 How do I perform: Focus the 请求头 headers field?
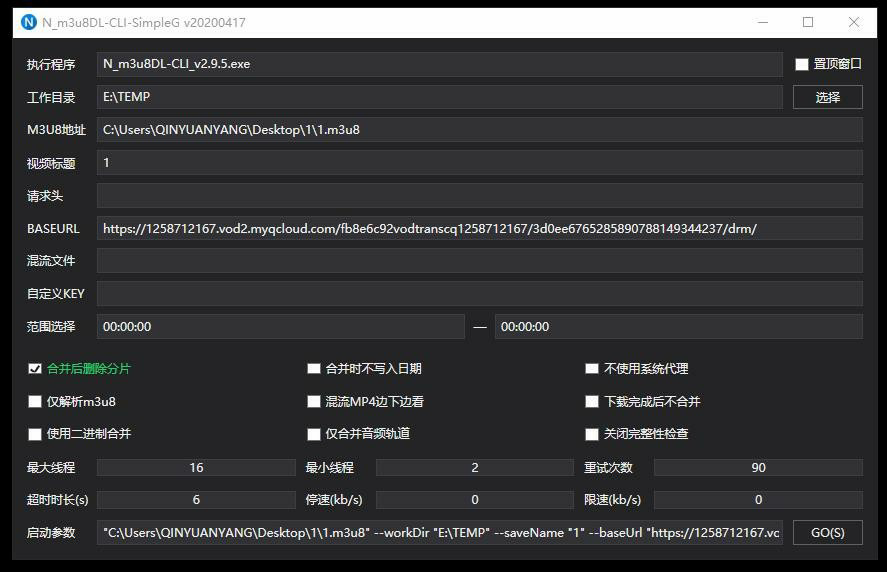479,196
